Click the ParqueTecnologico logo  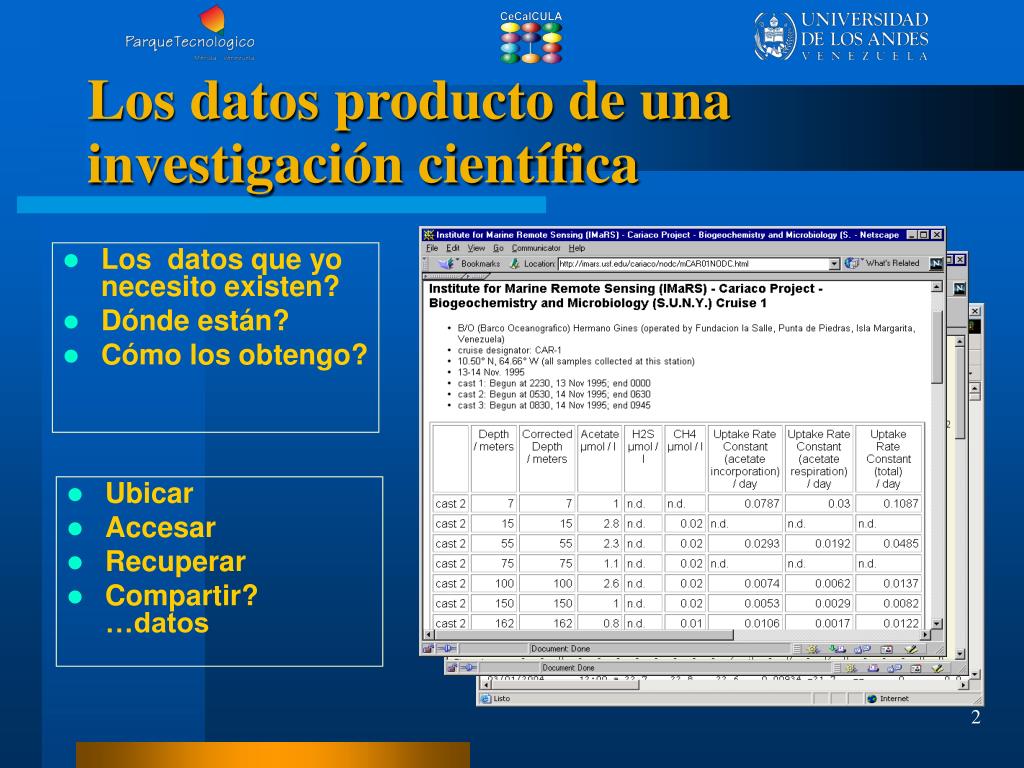[x=190, y=34]
